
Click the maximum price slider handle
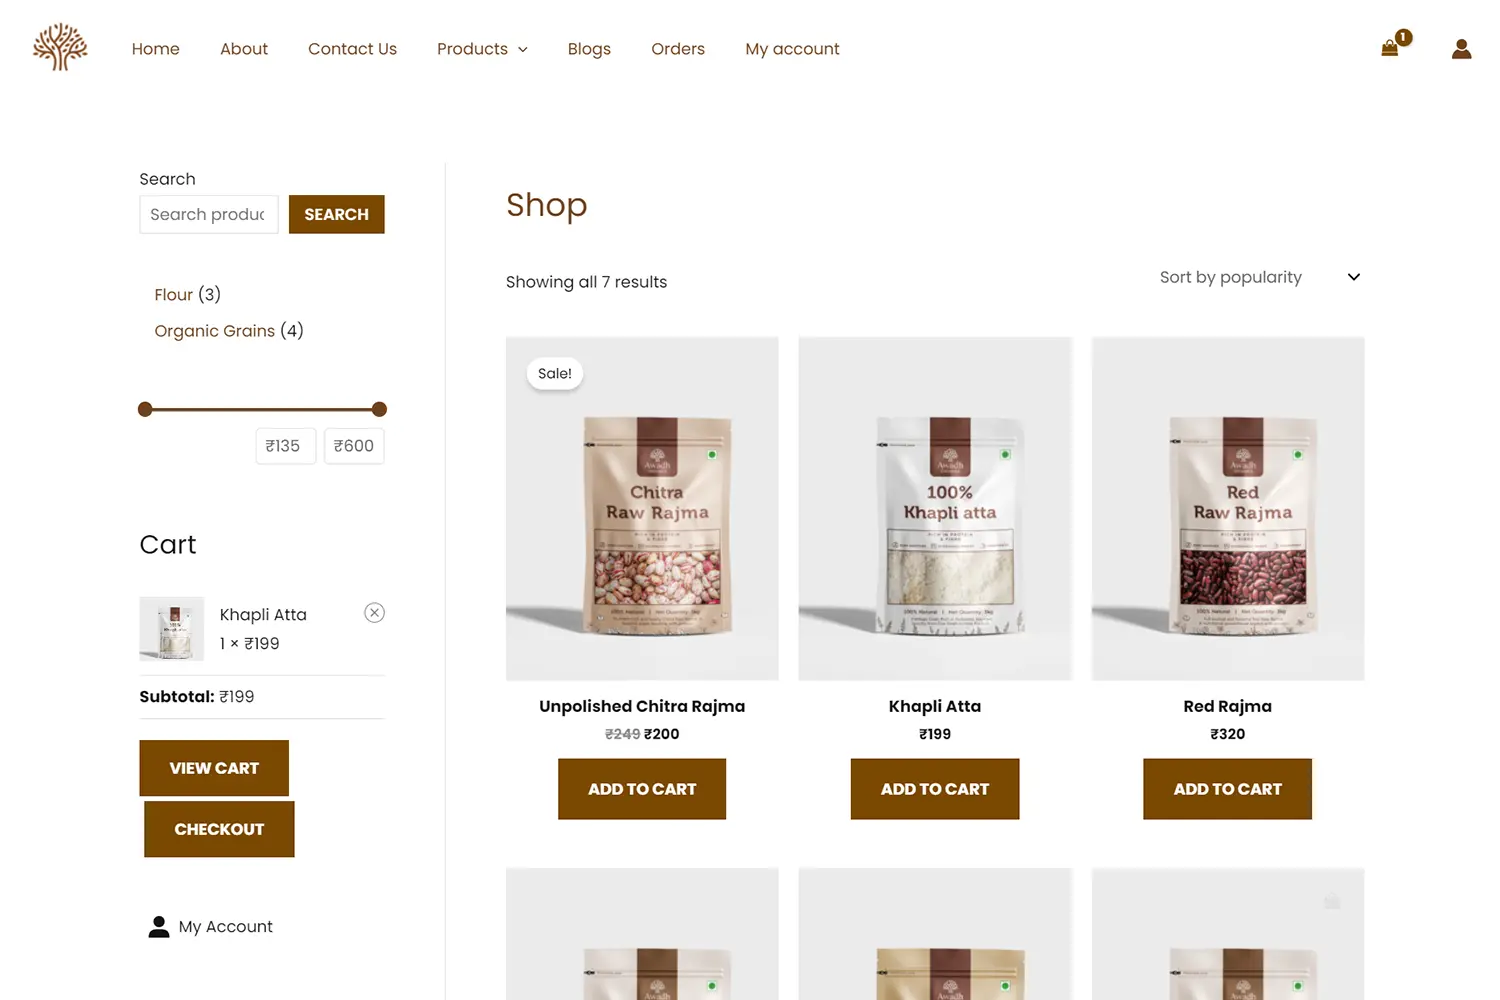(x=379, y=409)
